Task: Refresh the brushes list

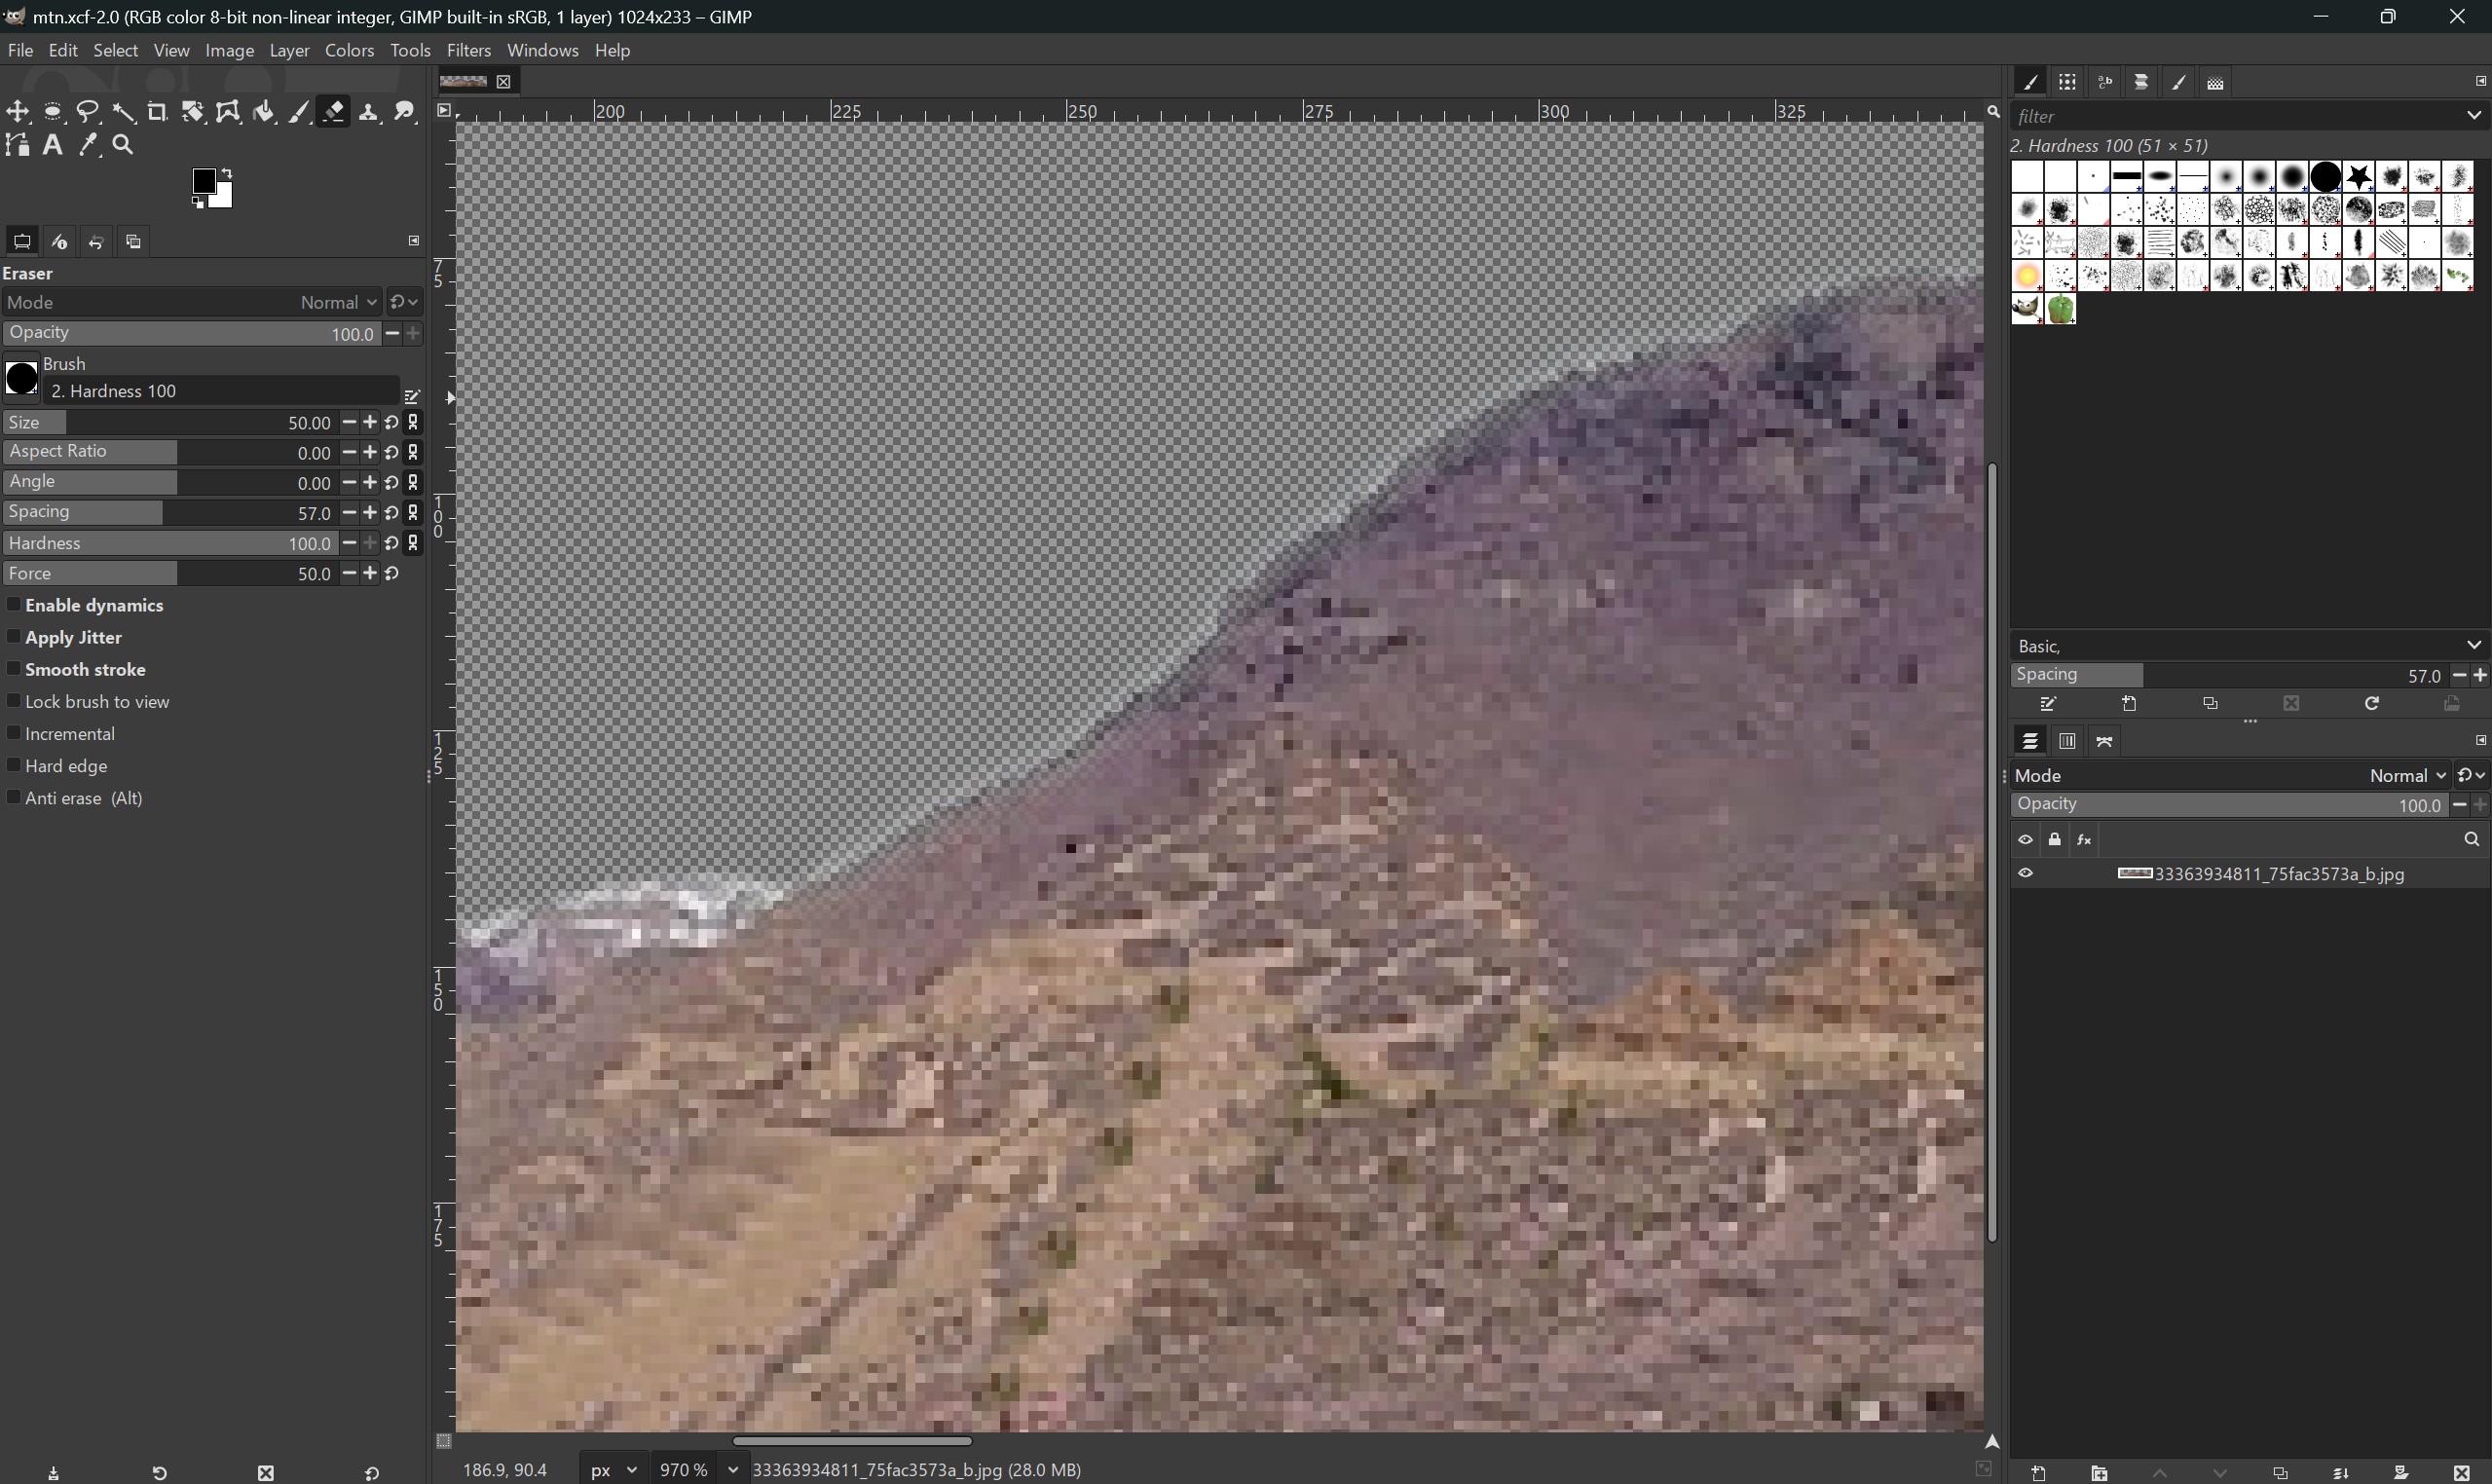Action: pyautogui.click(x=2372, y=705)
